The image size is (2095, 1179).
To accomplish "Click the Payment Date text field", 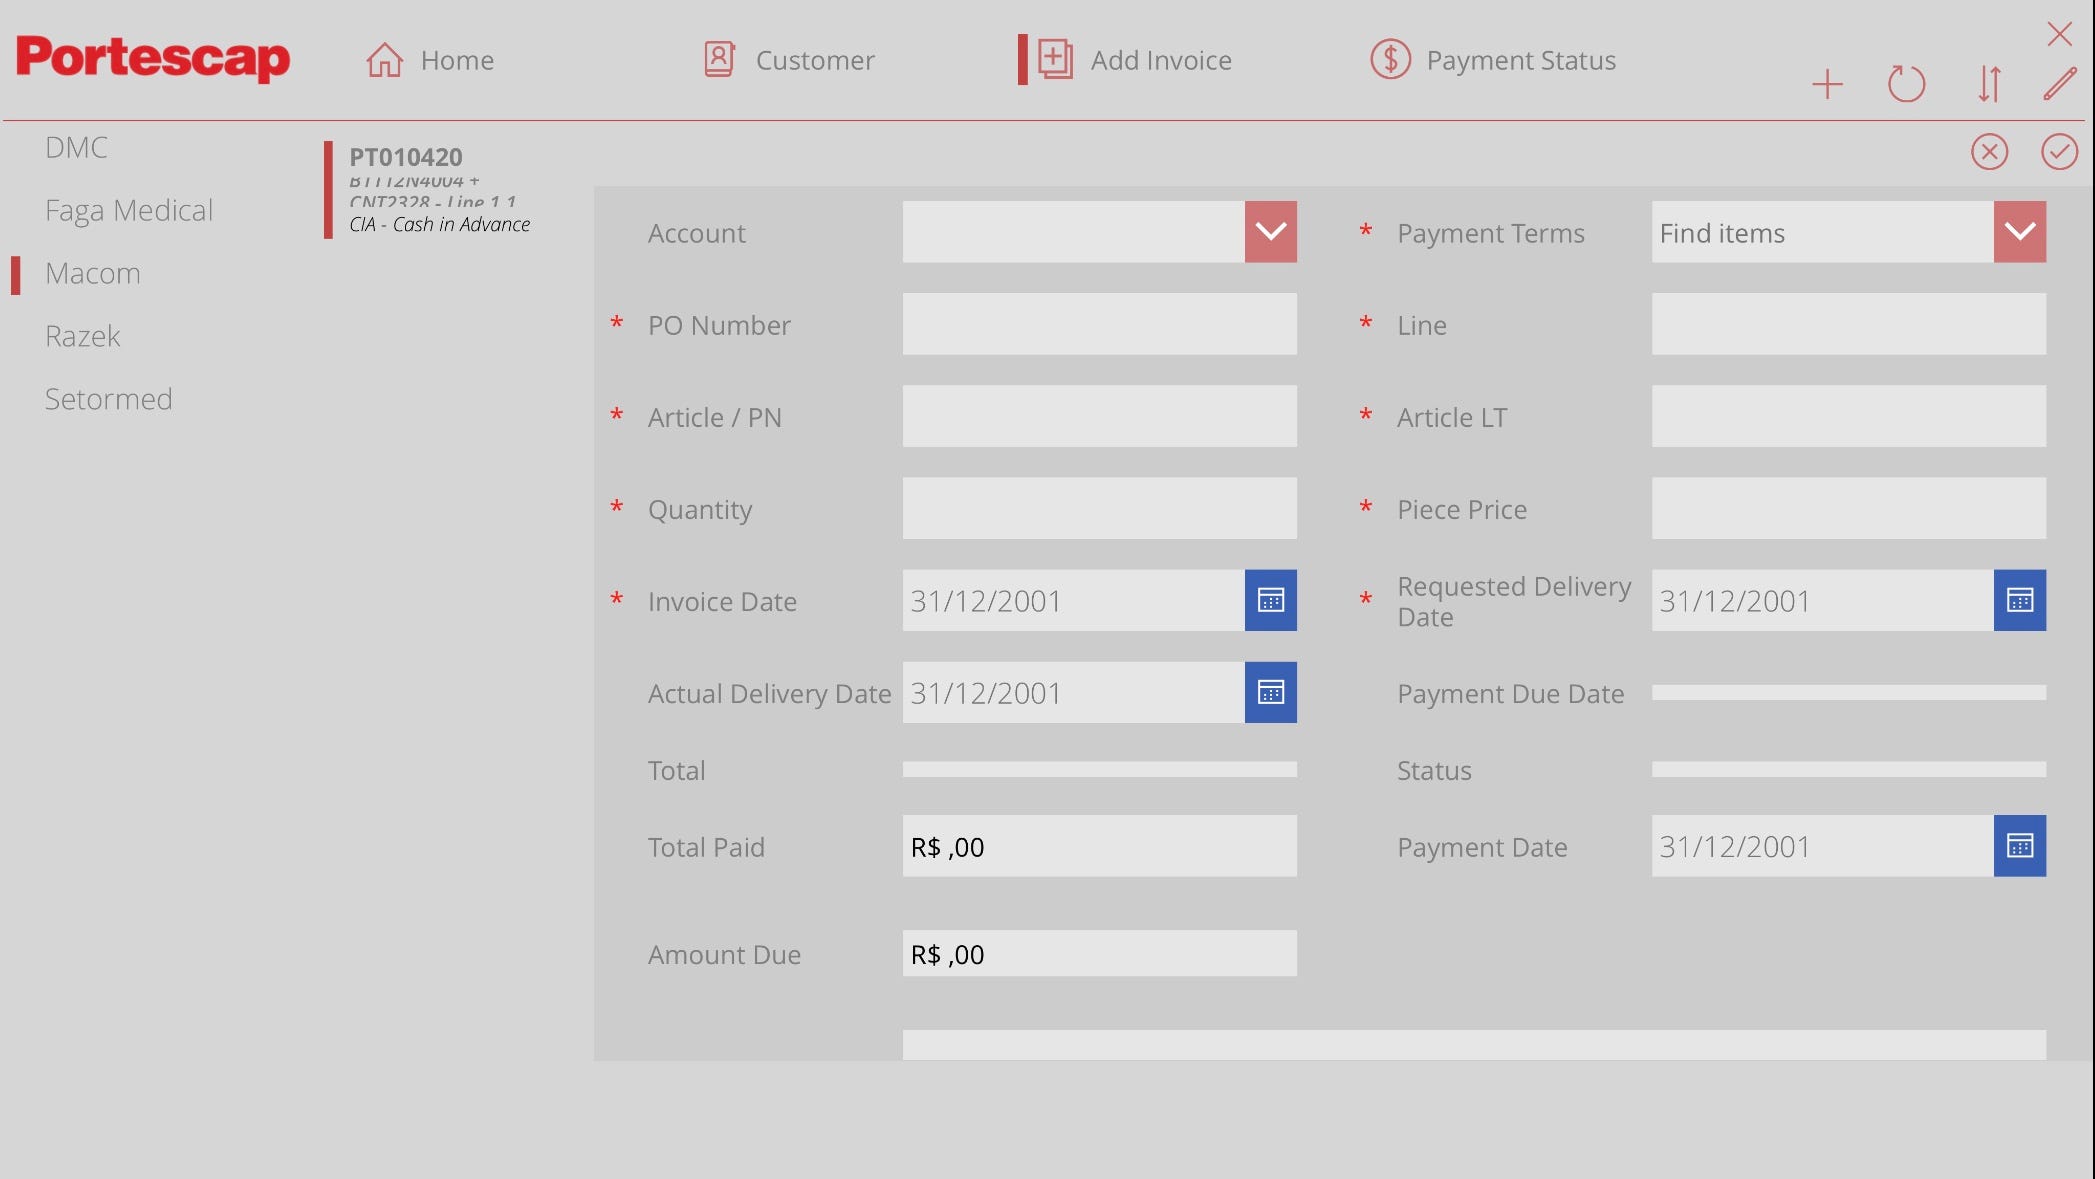I will tap(1822, 846).
